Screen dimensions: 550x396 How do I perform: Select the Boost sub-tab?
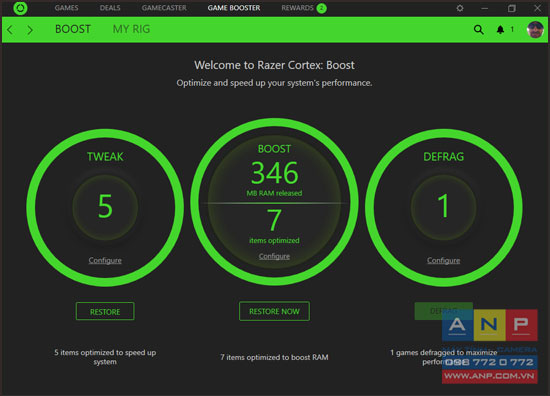73,29
